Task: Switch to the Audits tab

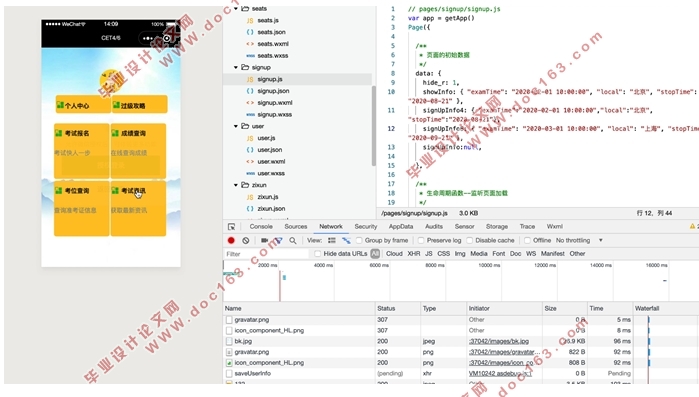Action: 434,226
